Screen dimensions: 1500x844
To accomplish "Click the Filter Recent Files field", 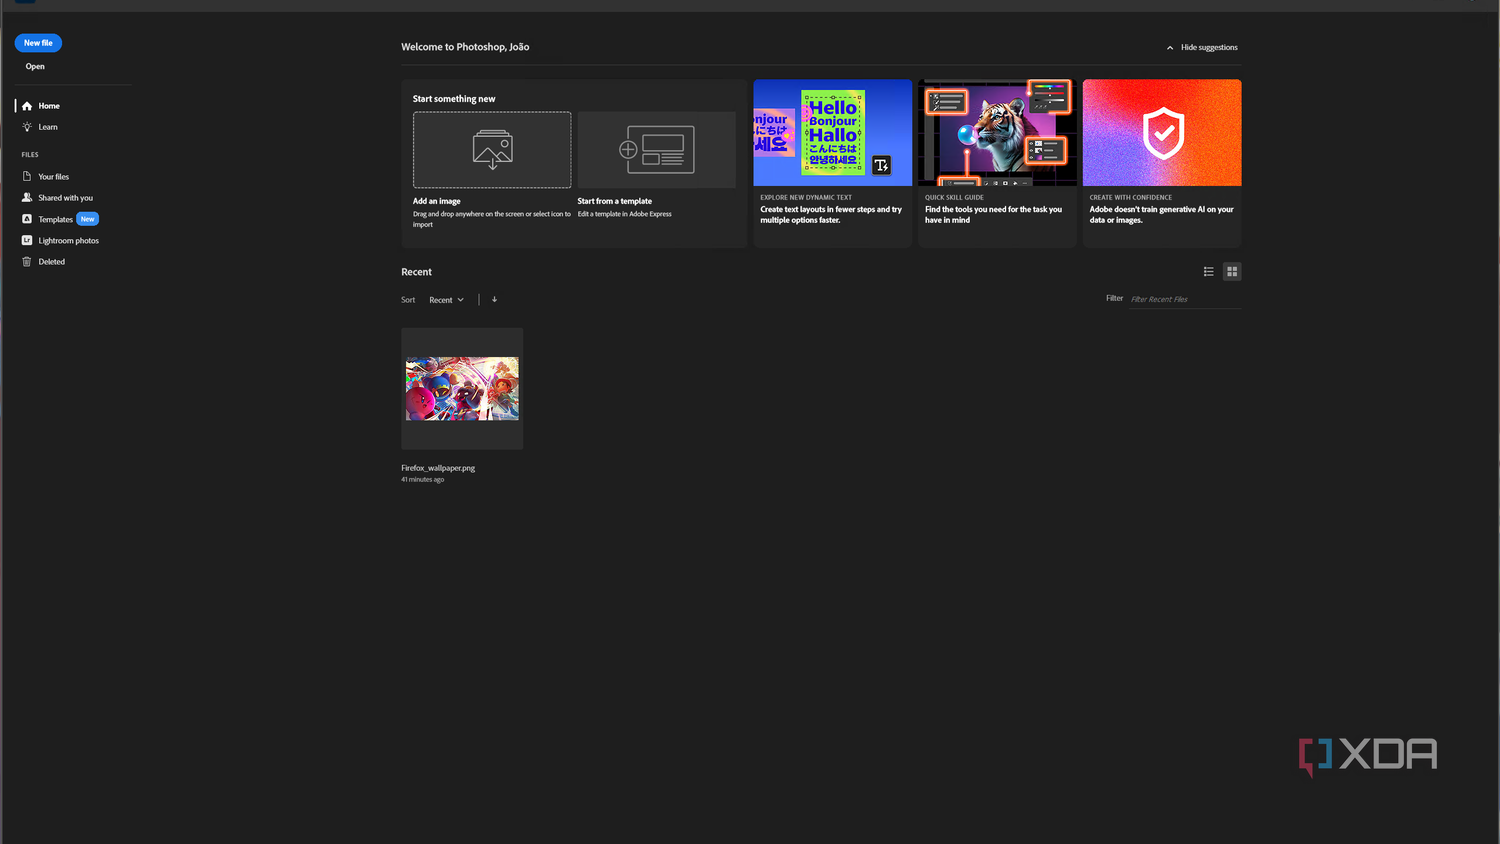I will click(1184, 298).
